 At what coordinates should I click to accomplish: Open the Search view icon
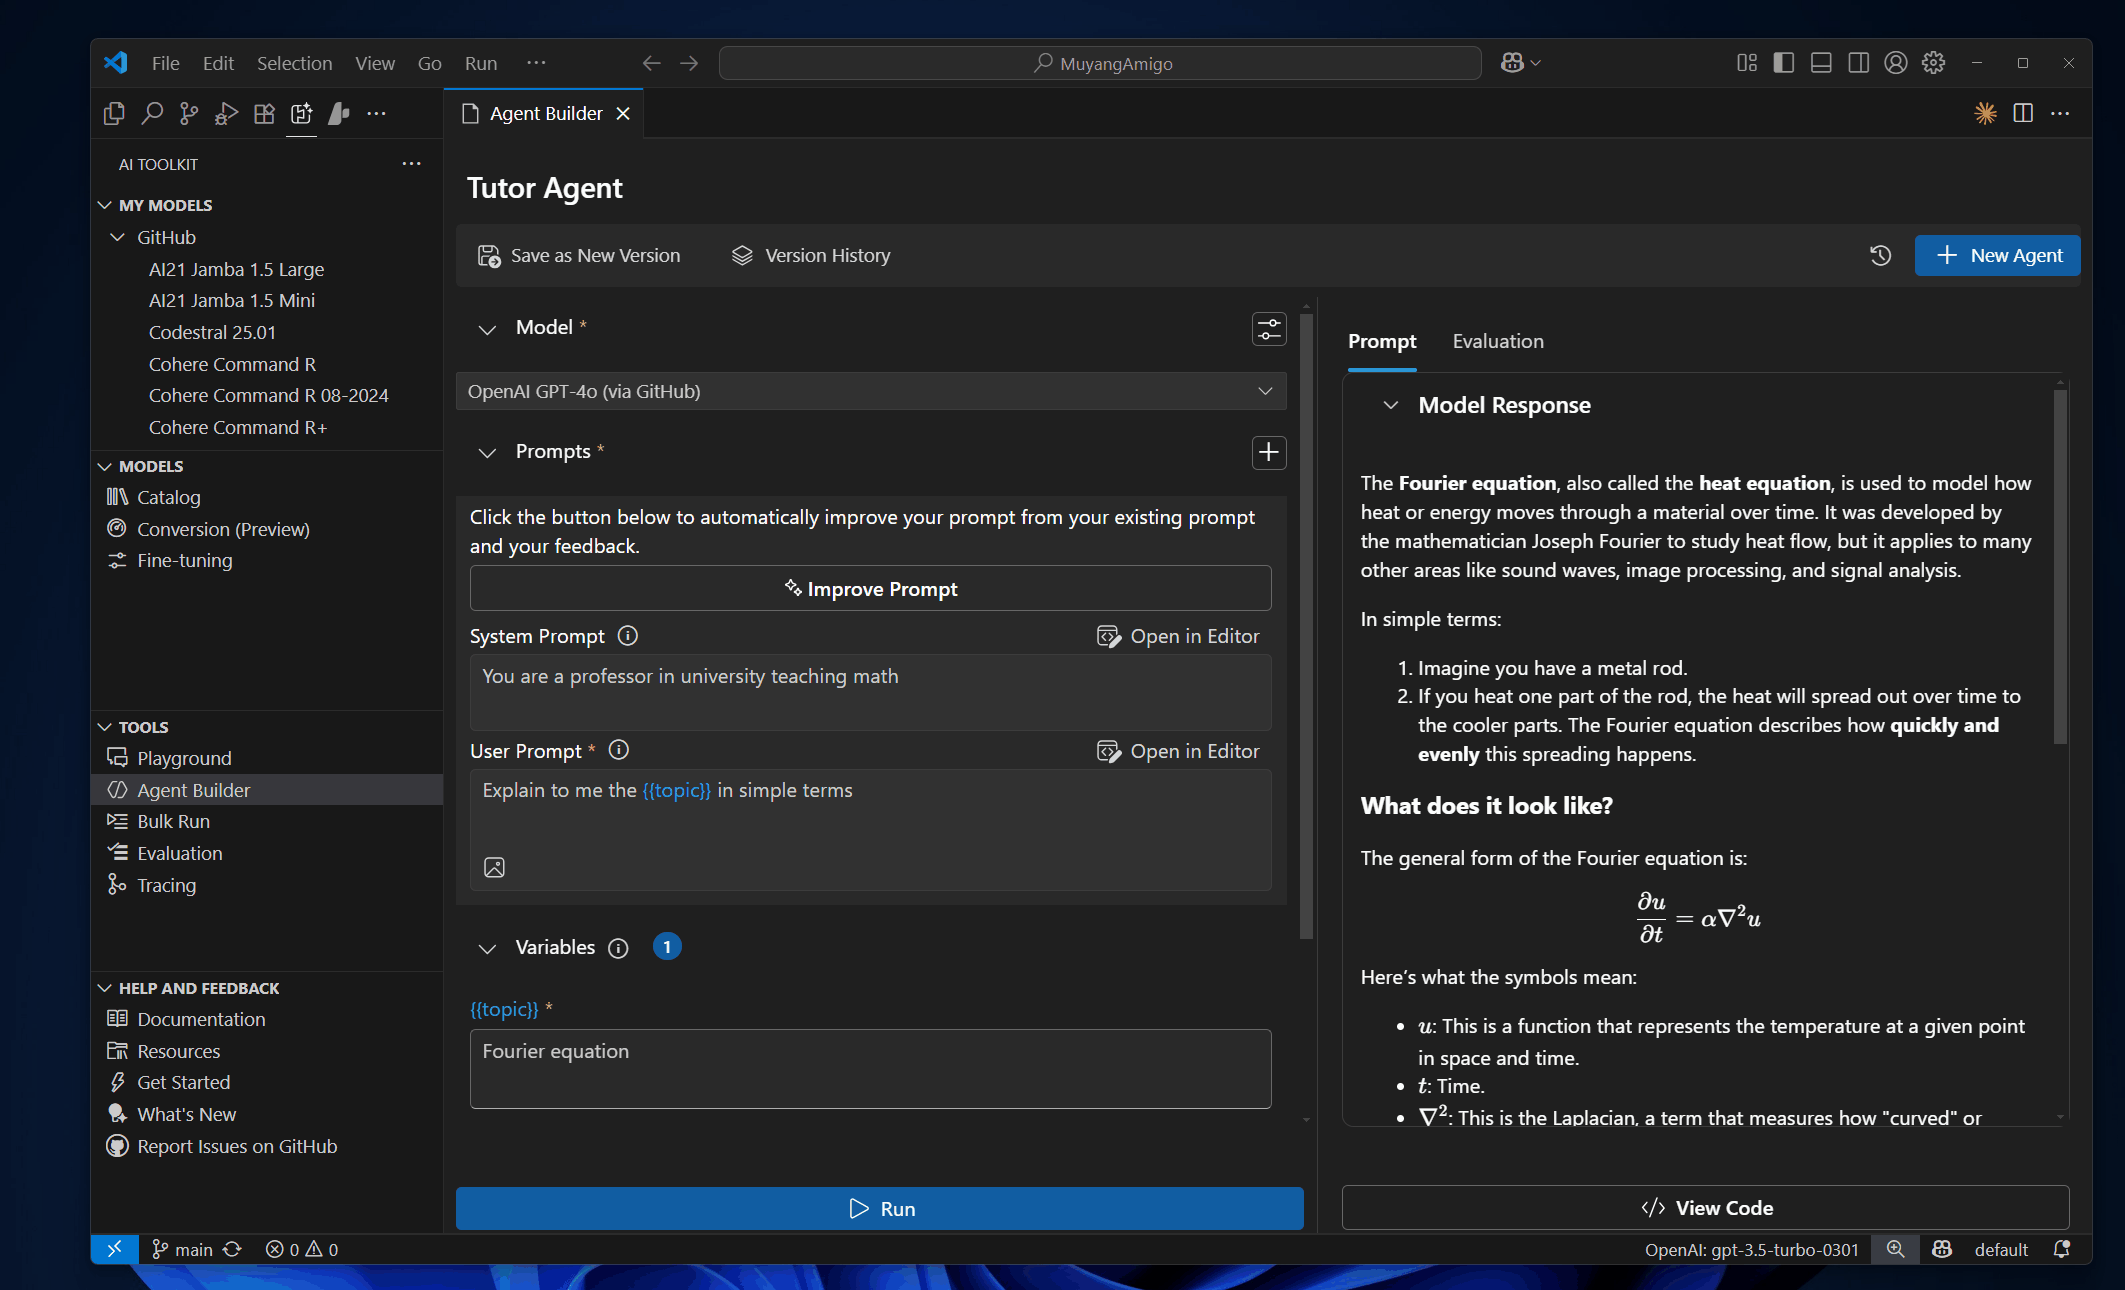(152, 114)
